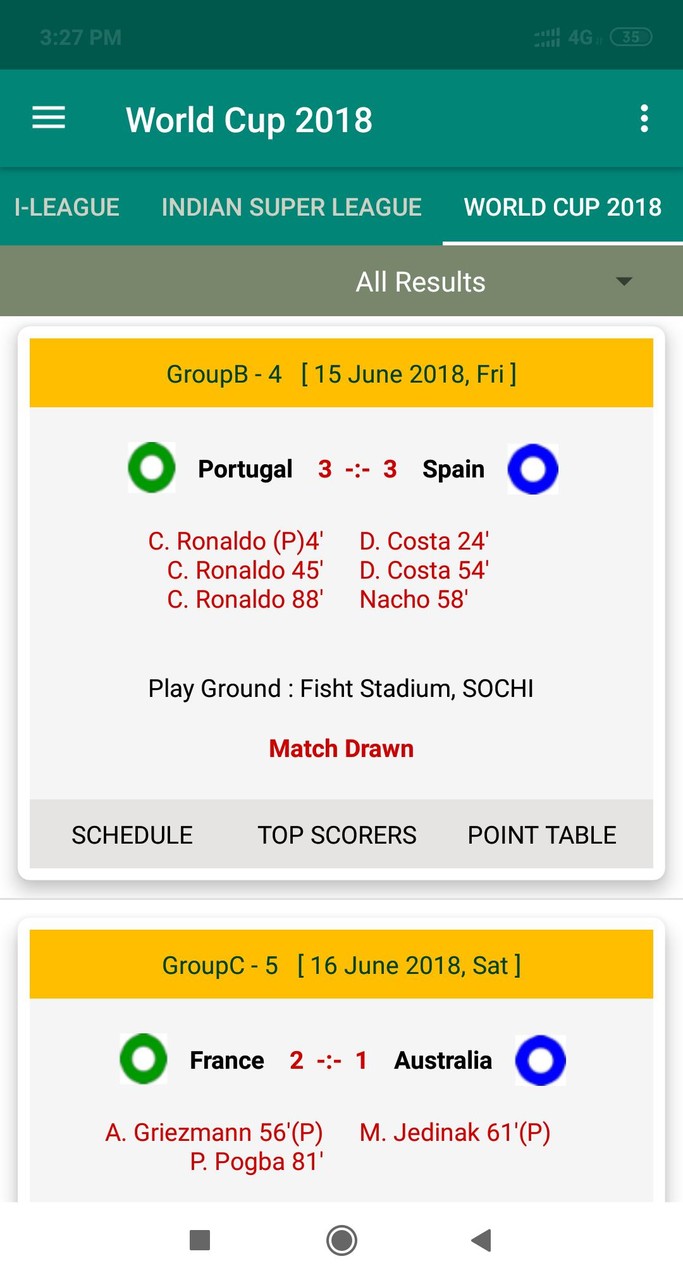Open the All Results dropdown
Viewport: 683px width, 1280px height.
click(x=420, y=281)
